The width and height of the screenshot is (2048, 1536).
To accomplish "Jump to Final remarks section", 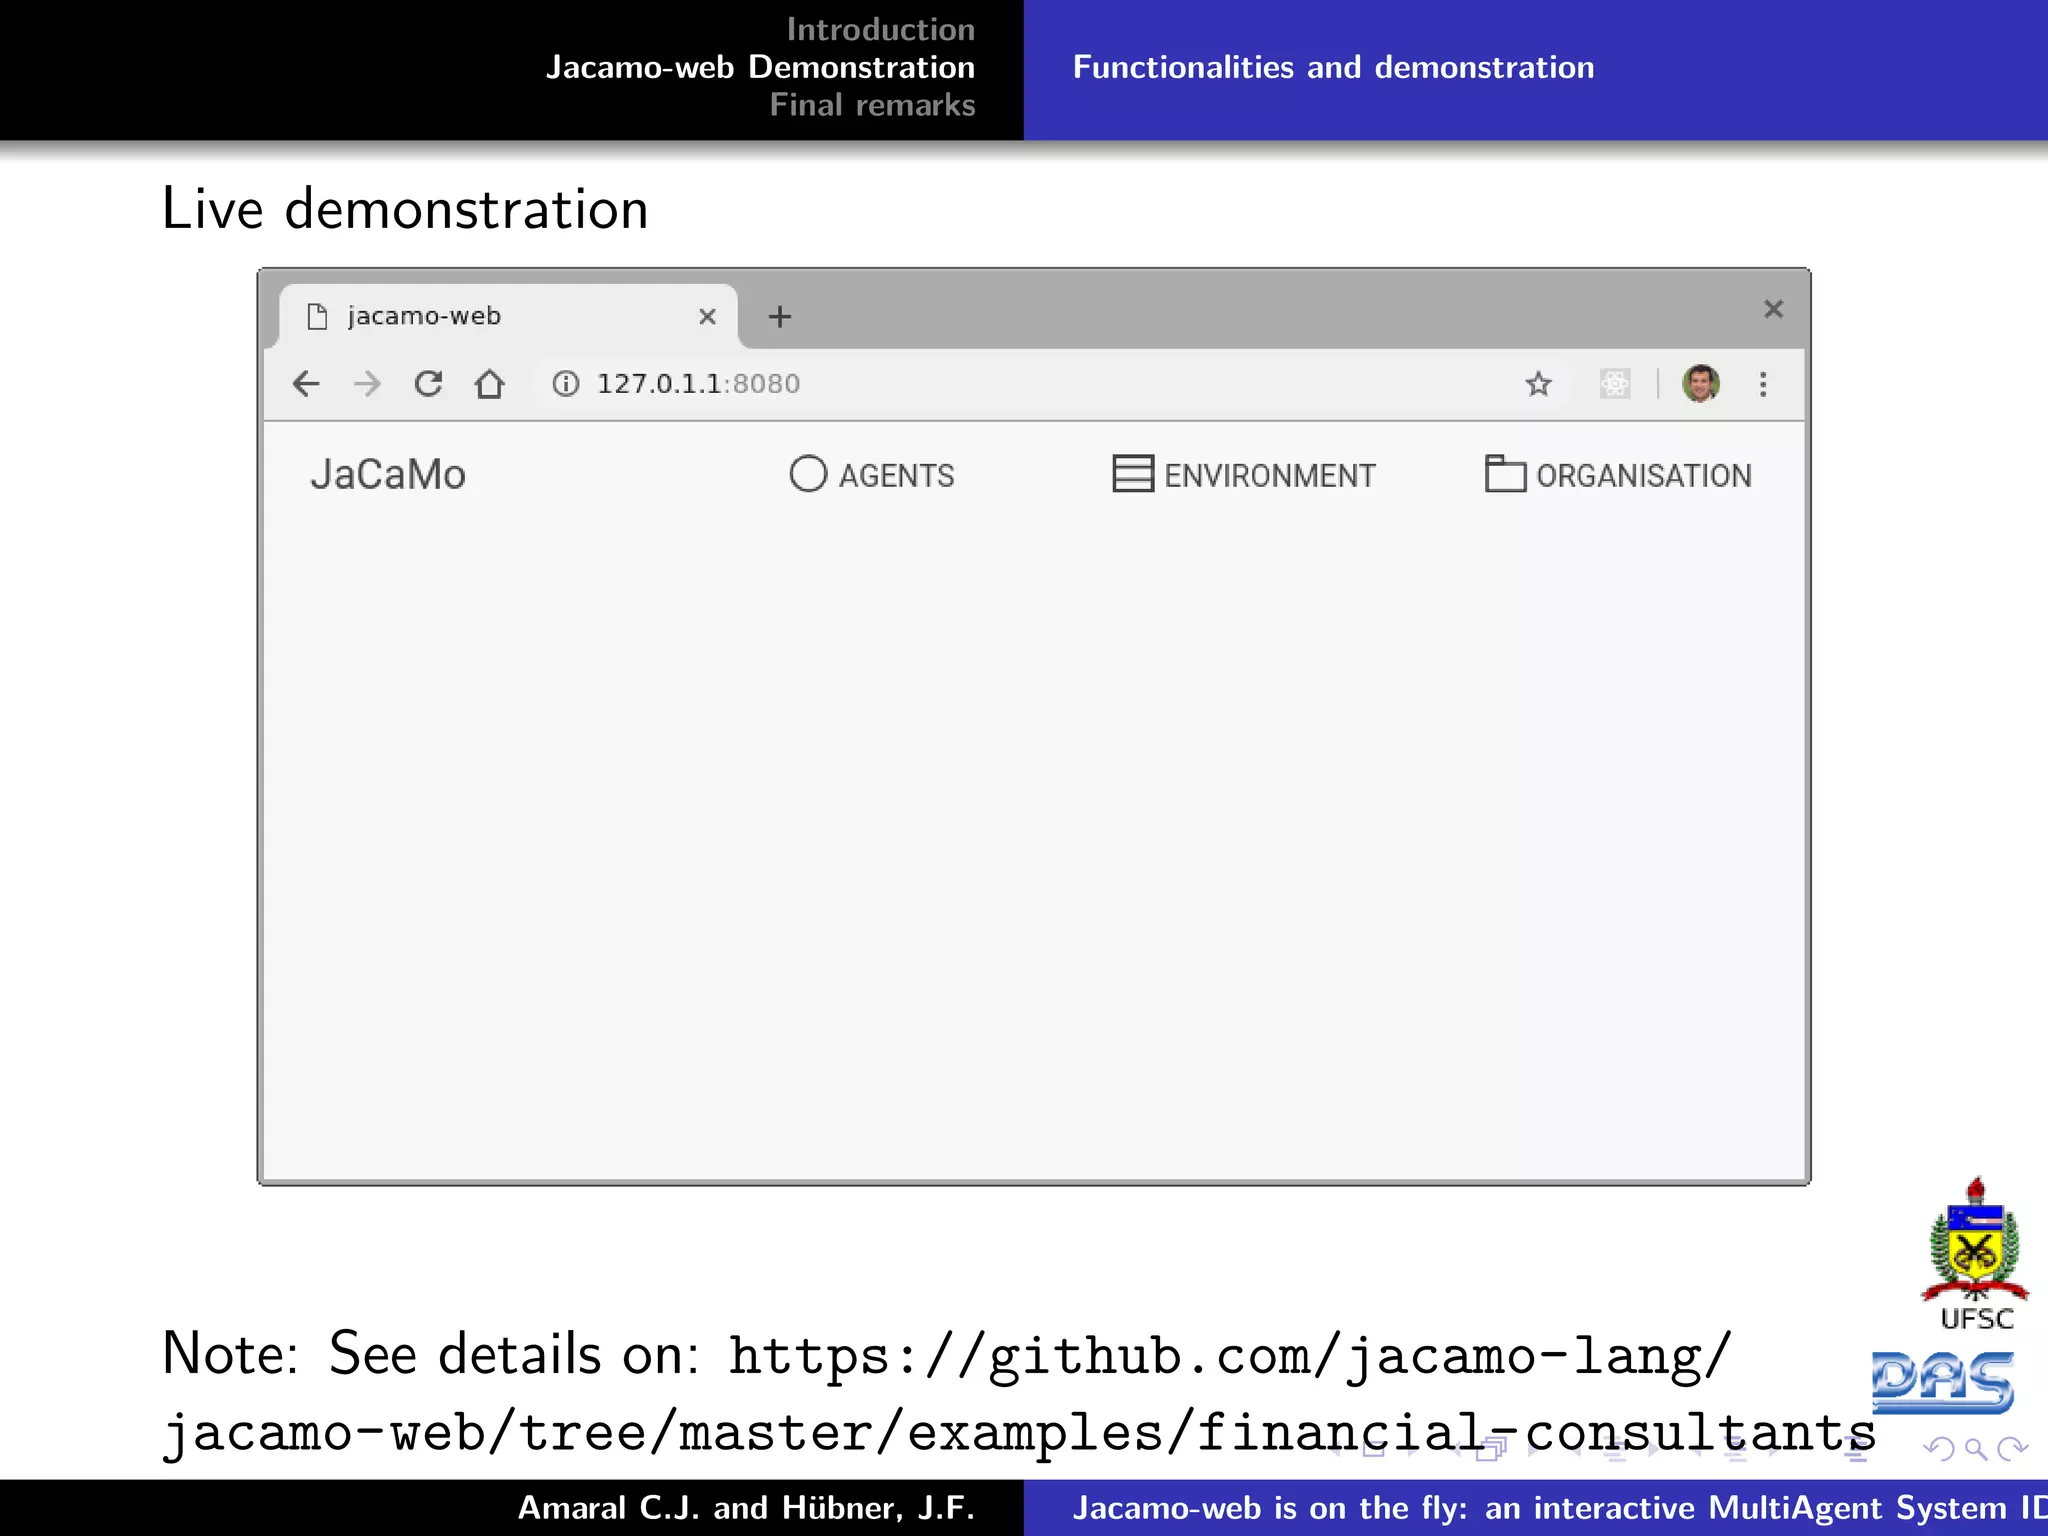I will (872, 105).
